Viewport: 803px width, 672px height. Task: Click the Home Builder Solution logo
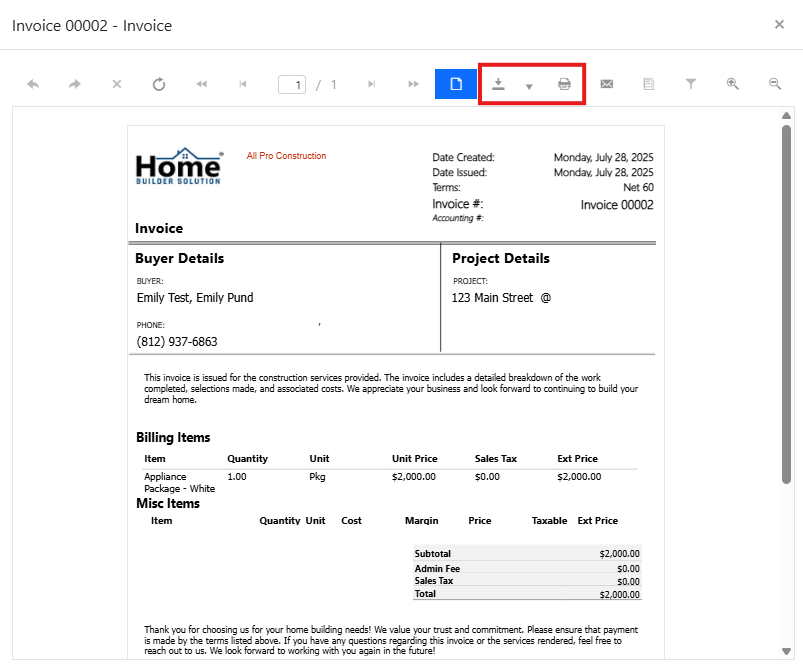click(179, 166)
